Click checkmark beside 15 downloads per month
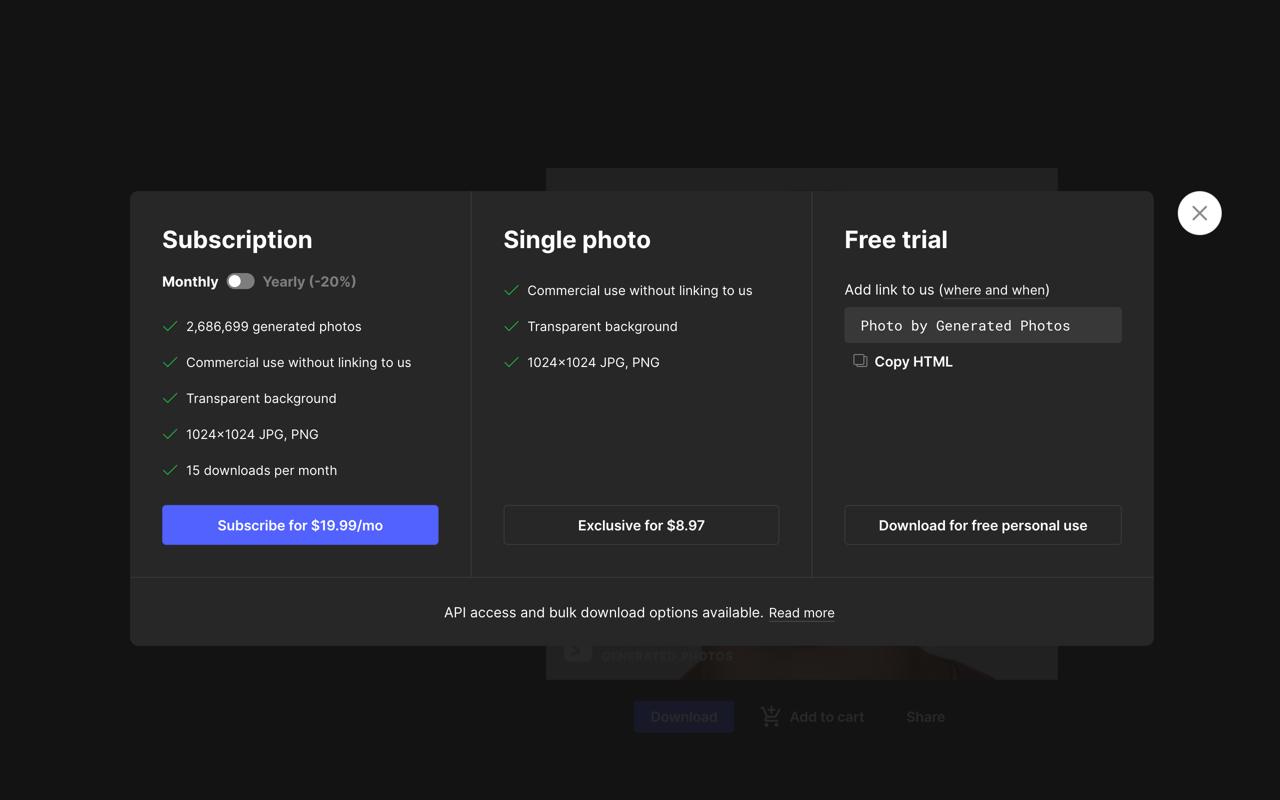 tap(170, 470)
